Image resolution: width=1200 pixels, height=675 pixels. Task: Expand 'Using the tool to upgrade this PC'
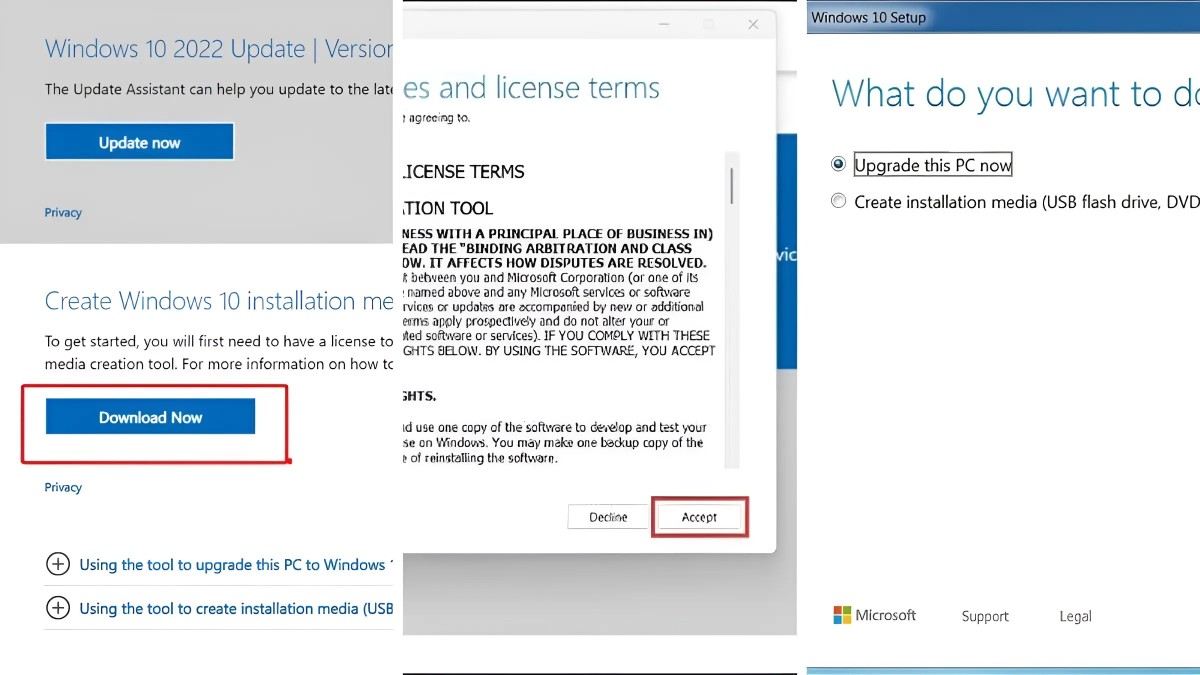[236, 565]
